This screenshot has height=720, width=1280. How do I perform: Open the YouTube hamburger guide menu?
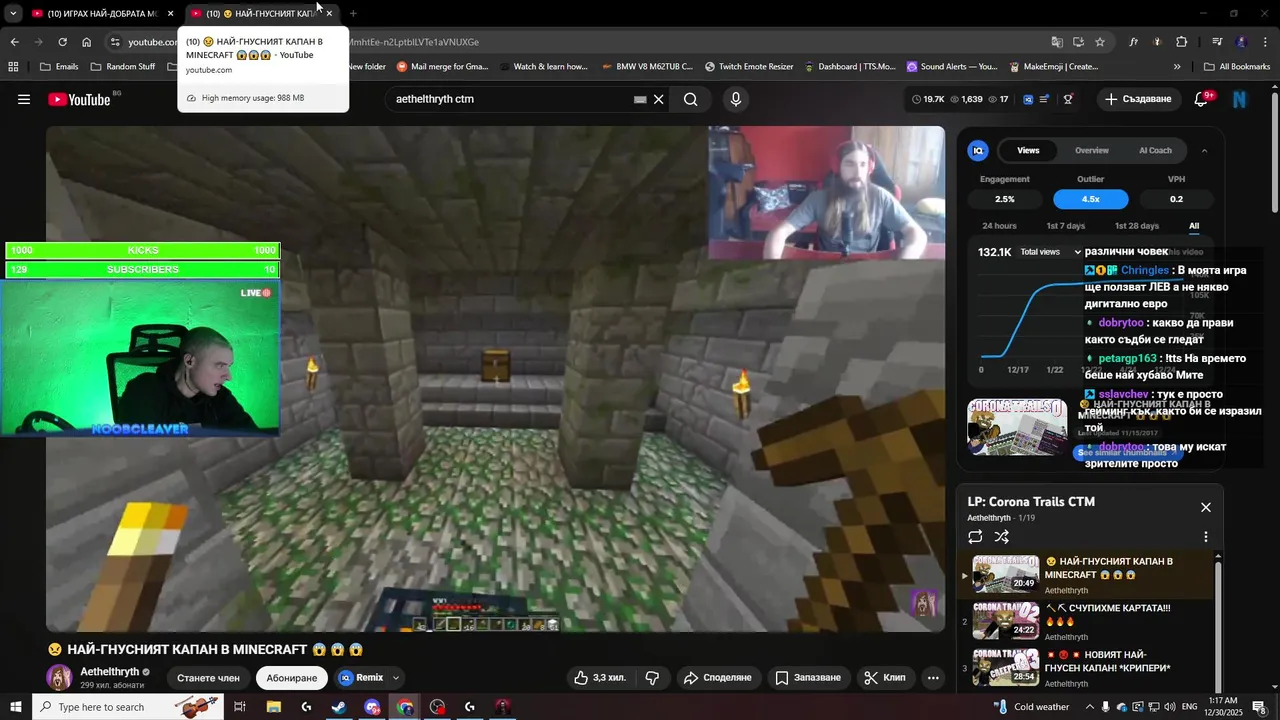click(x=24, y=99)
